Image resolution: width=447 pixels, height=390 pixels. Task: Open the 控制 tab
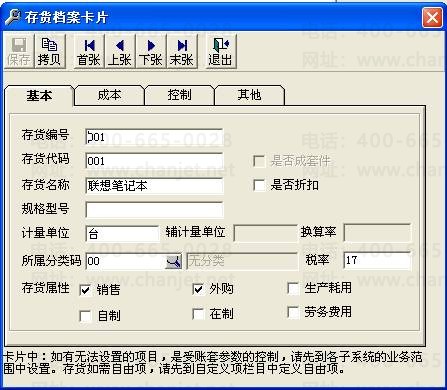click(x=179, y=95)
